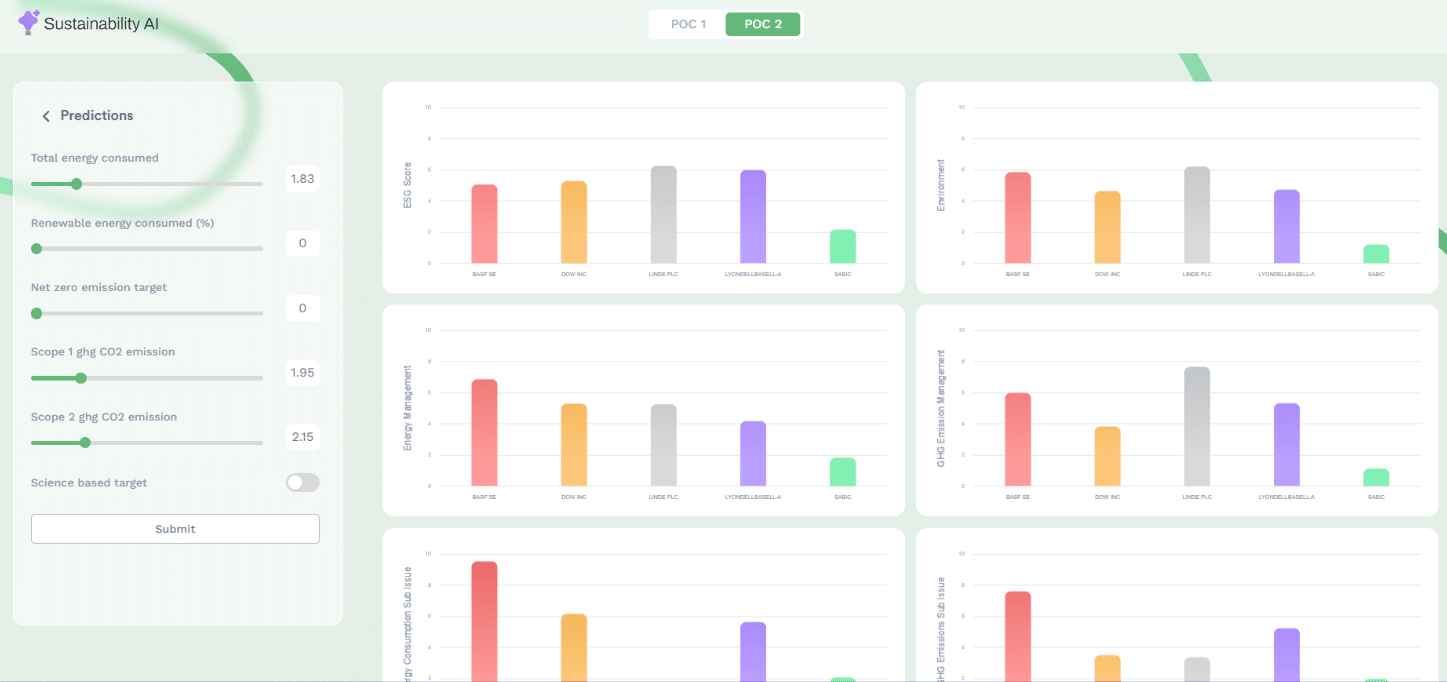Click the Renewable energy consumed slider handle
Viewport: 1447px width, 682px height.
click(37, 249)
